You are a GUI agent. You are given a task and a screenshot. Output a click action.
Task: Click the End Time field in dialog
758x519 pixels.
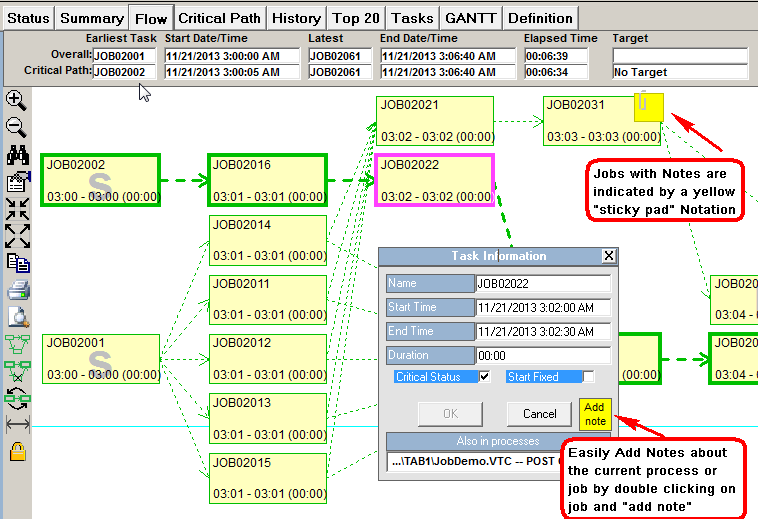point(543,332)
